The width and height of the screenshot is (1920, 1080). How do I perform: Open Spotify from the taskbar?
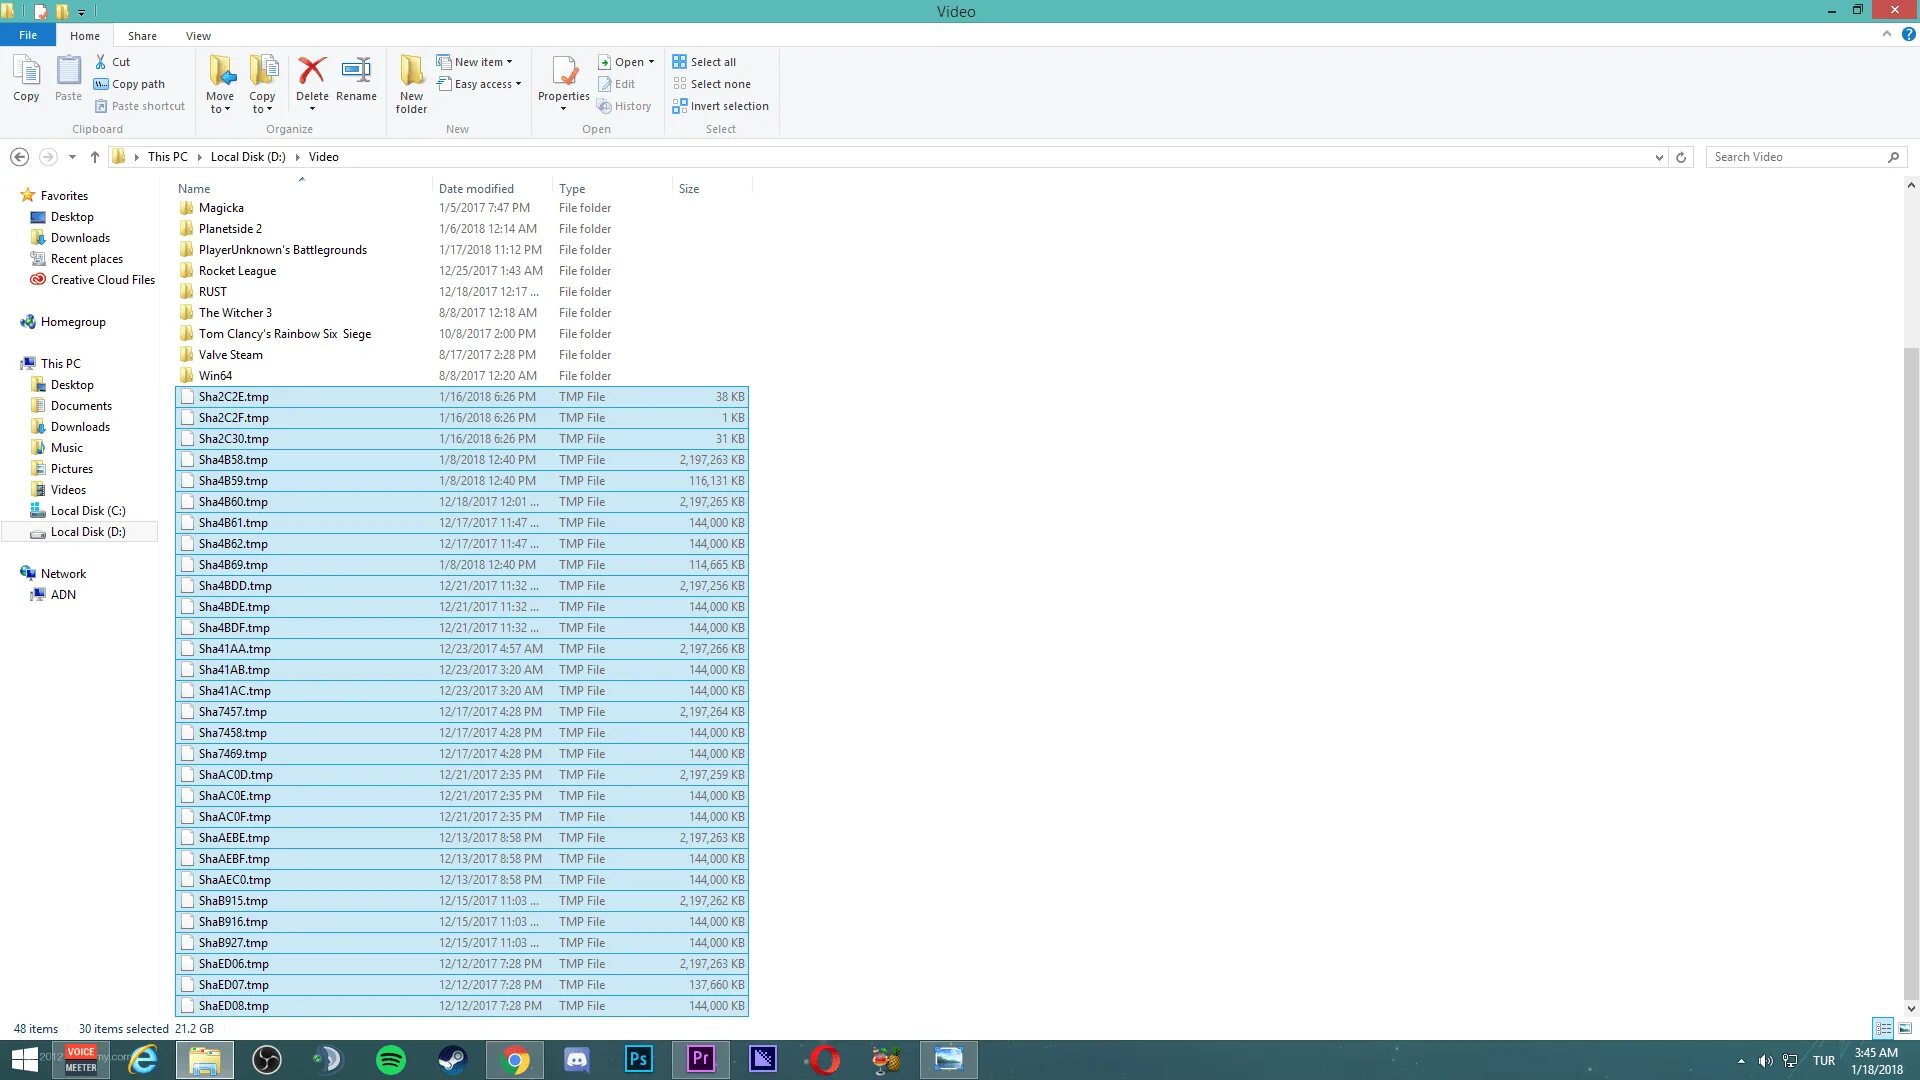pos(390,1060)
